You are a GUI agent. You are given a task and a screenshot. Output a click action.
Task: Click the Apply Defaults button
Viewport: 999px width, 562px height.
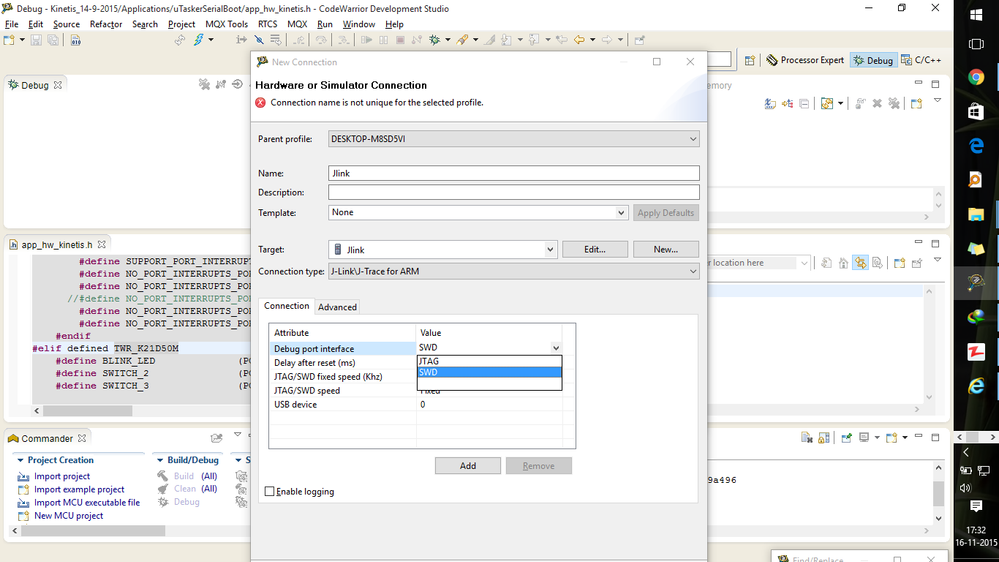(665, 213)
